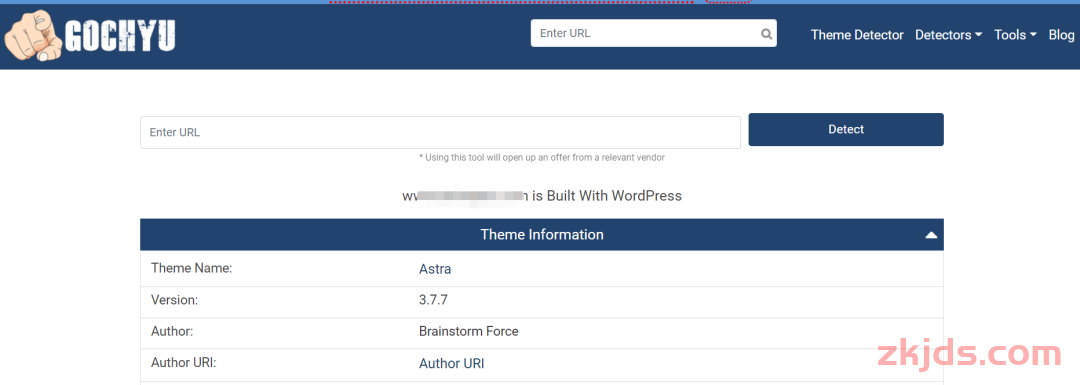Open the Tools dropdown menu
This screenshot has width=1080, height=385.
pos(1015,34)
